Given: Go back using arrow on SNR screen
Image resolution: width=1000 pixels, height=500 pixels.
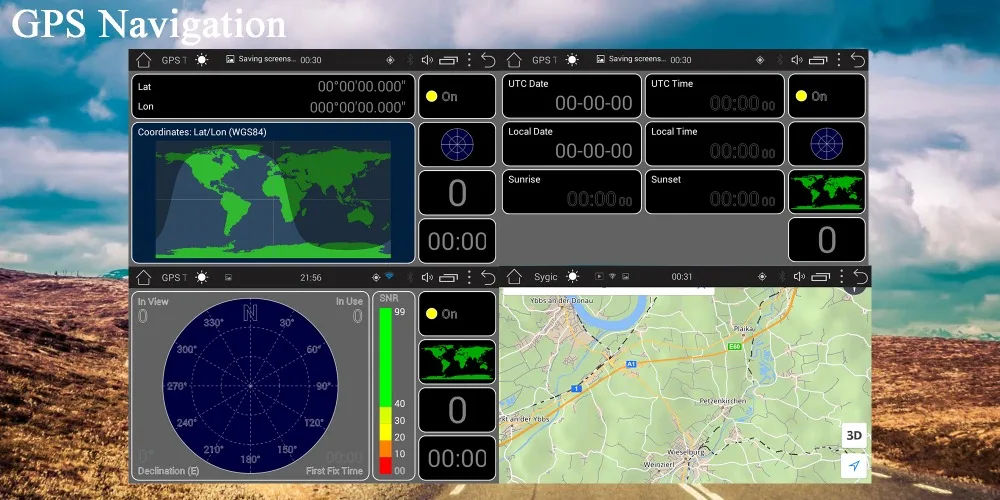Looking at the screenshot, I should [489, 277].
